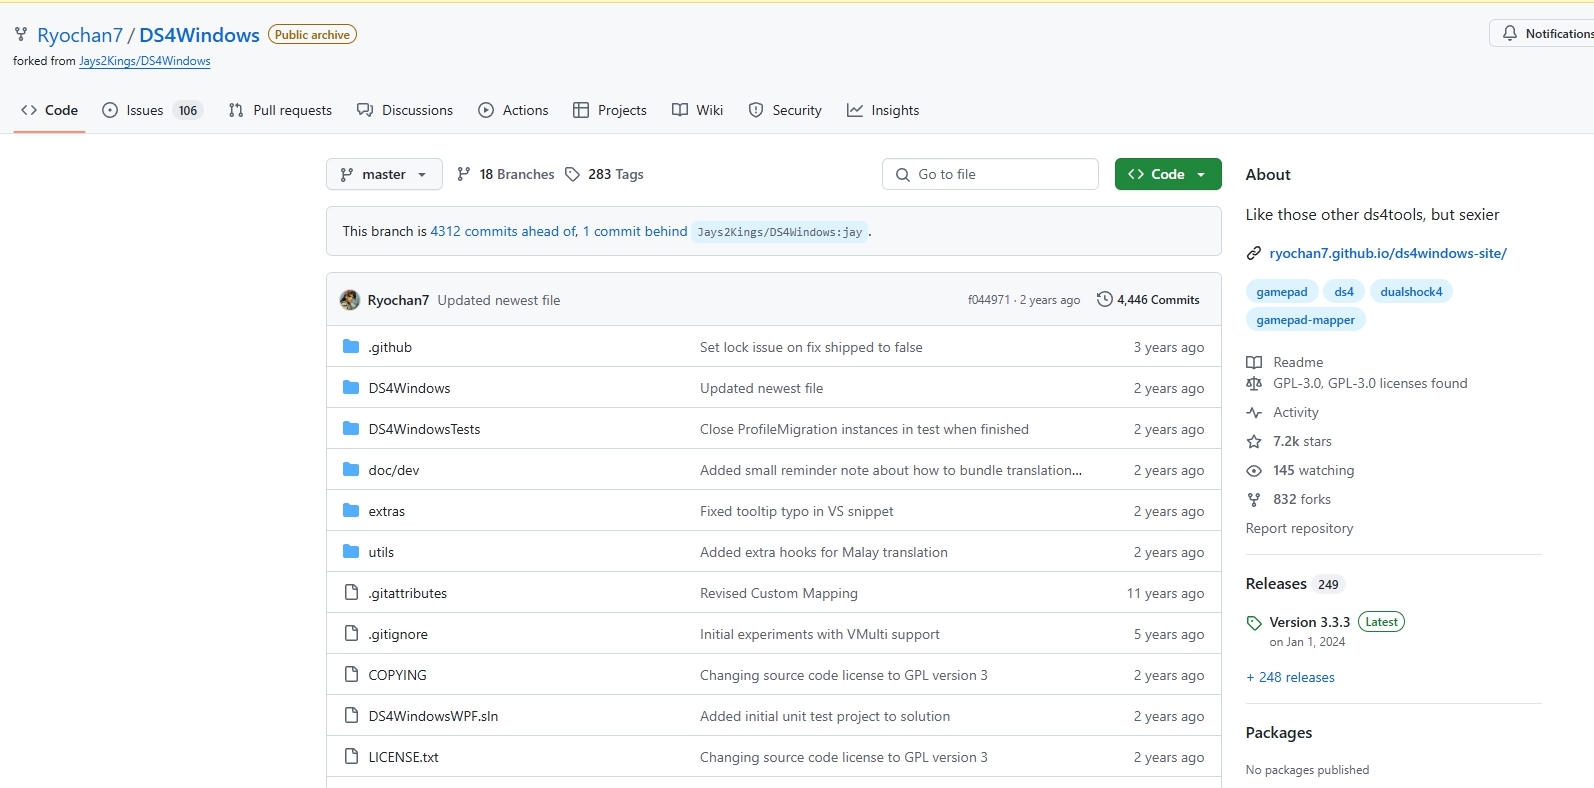Click file icon beside LICENSE.txt
Screen dimensions: 1594x788
[x=351, y=757]
